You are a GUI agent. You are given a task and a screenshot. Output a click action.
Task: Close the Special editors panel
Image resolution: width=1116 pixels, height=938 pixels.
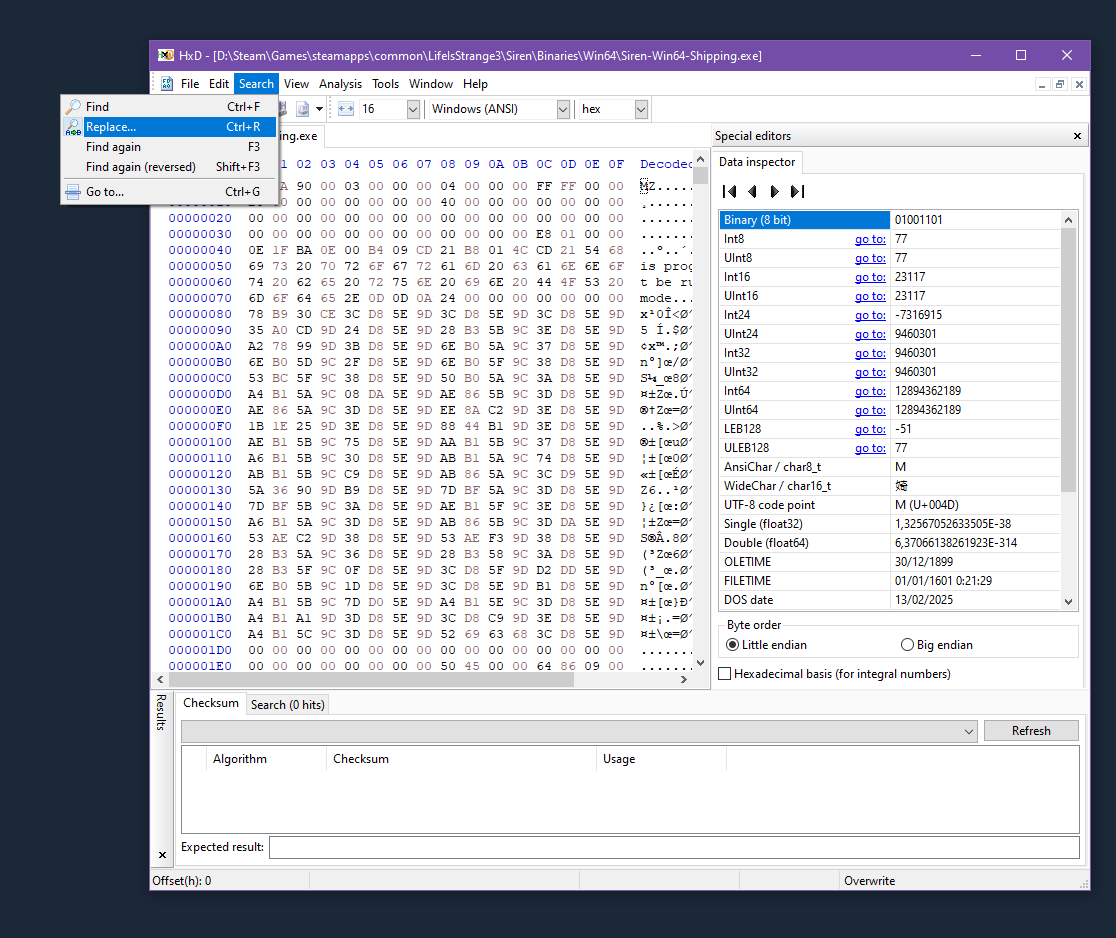1077,136
